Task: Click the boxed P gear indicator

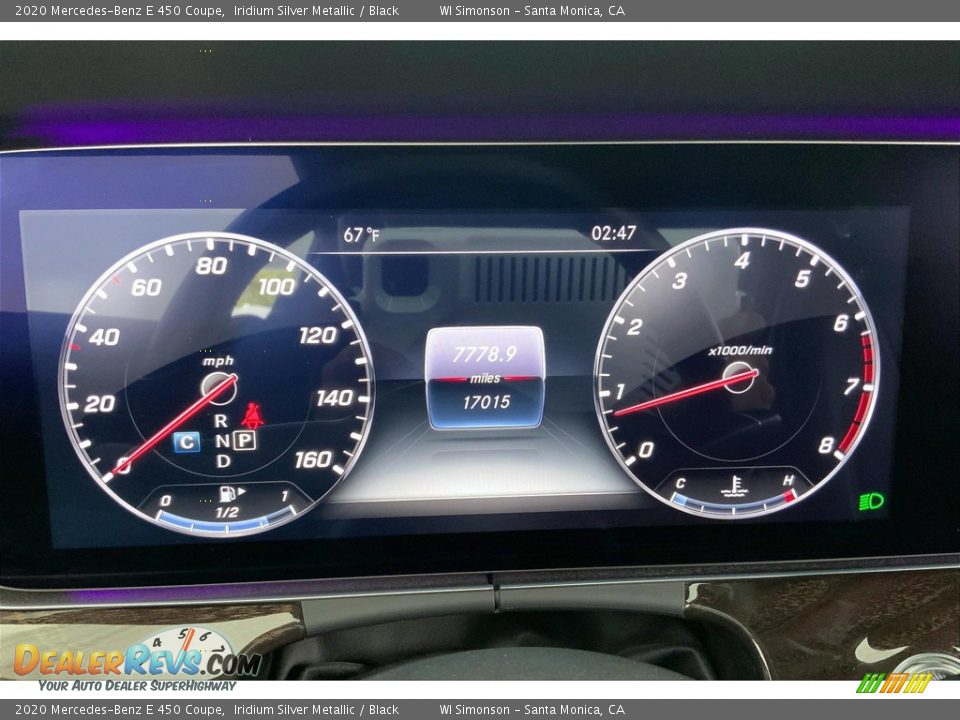Action: pos(244,440)
